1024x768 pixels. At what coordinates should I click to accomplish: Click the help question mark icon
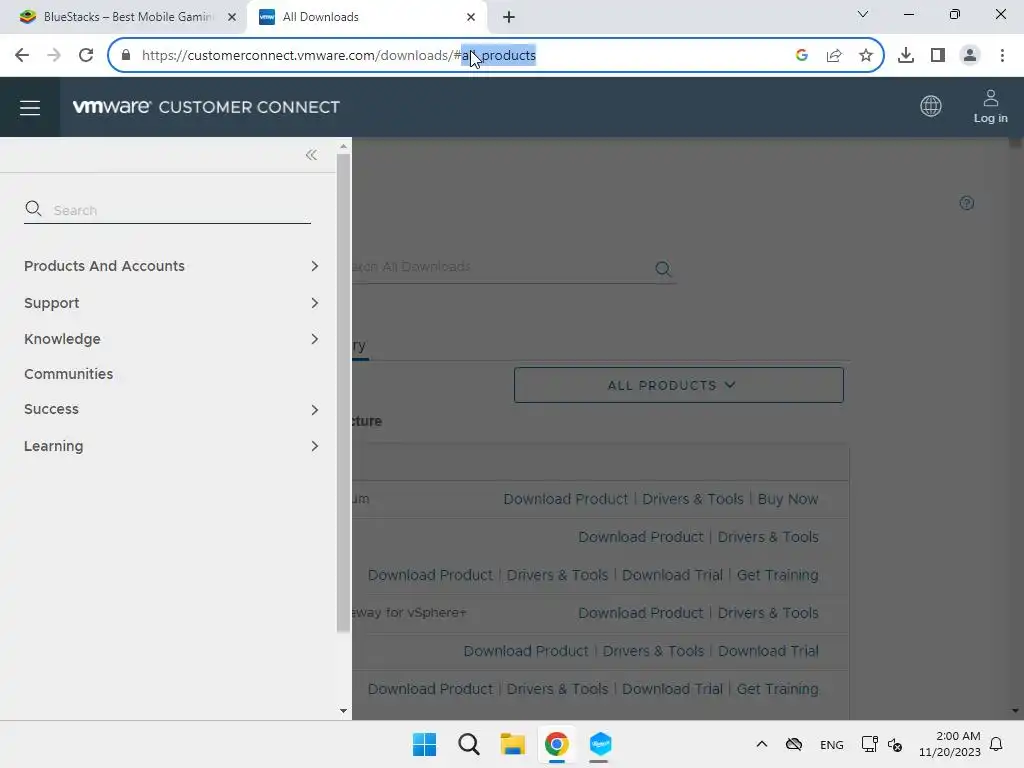pos(967,203)
